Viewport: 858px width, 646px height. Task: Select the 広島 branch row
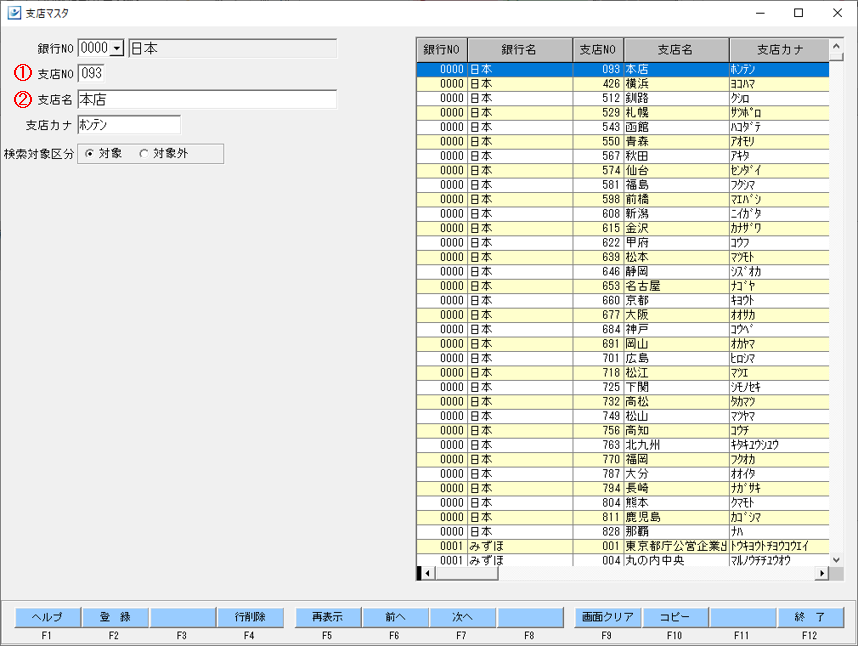(x=623, y=358)
